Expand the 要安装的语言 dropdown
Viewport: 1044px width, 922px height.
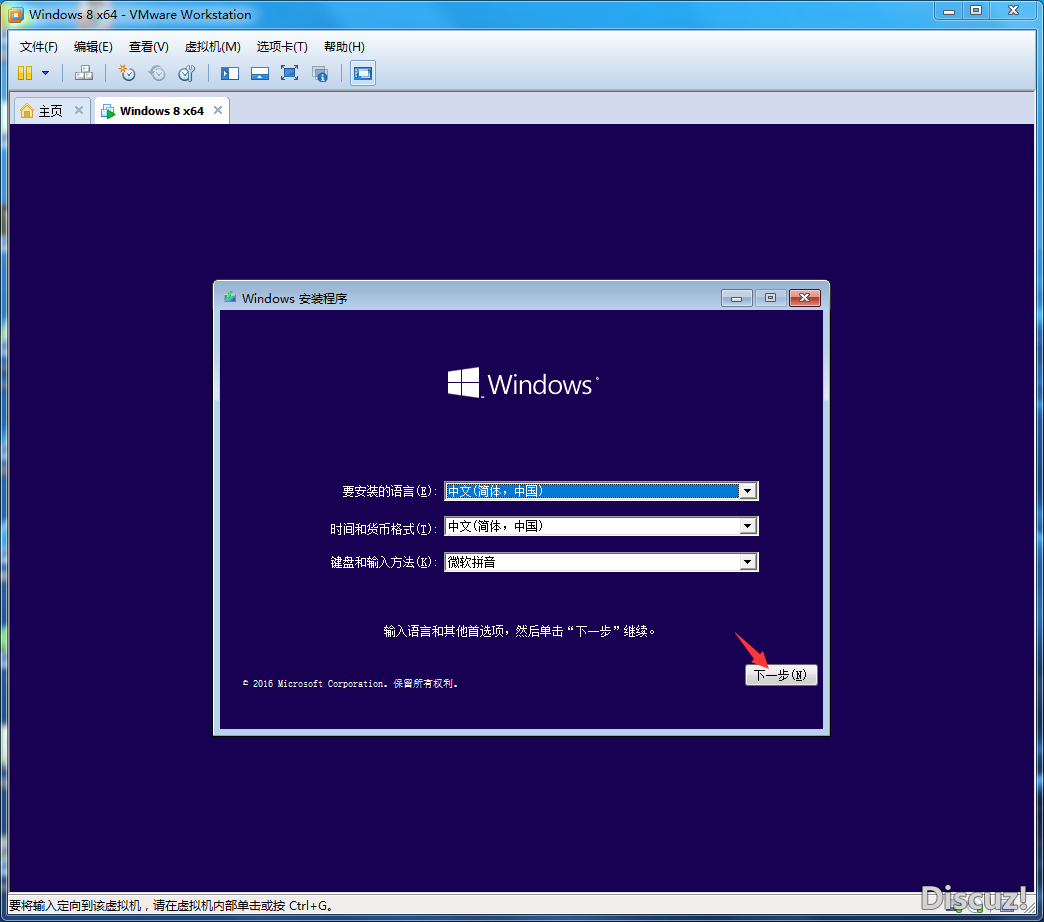pos(748,491)
